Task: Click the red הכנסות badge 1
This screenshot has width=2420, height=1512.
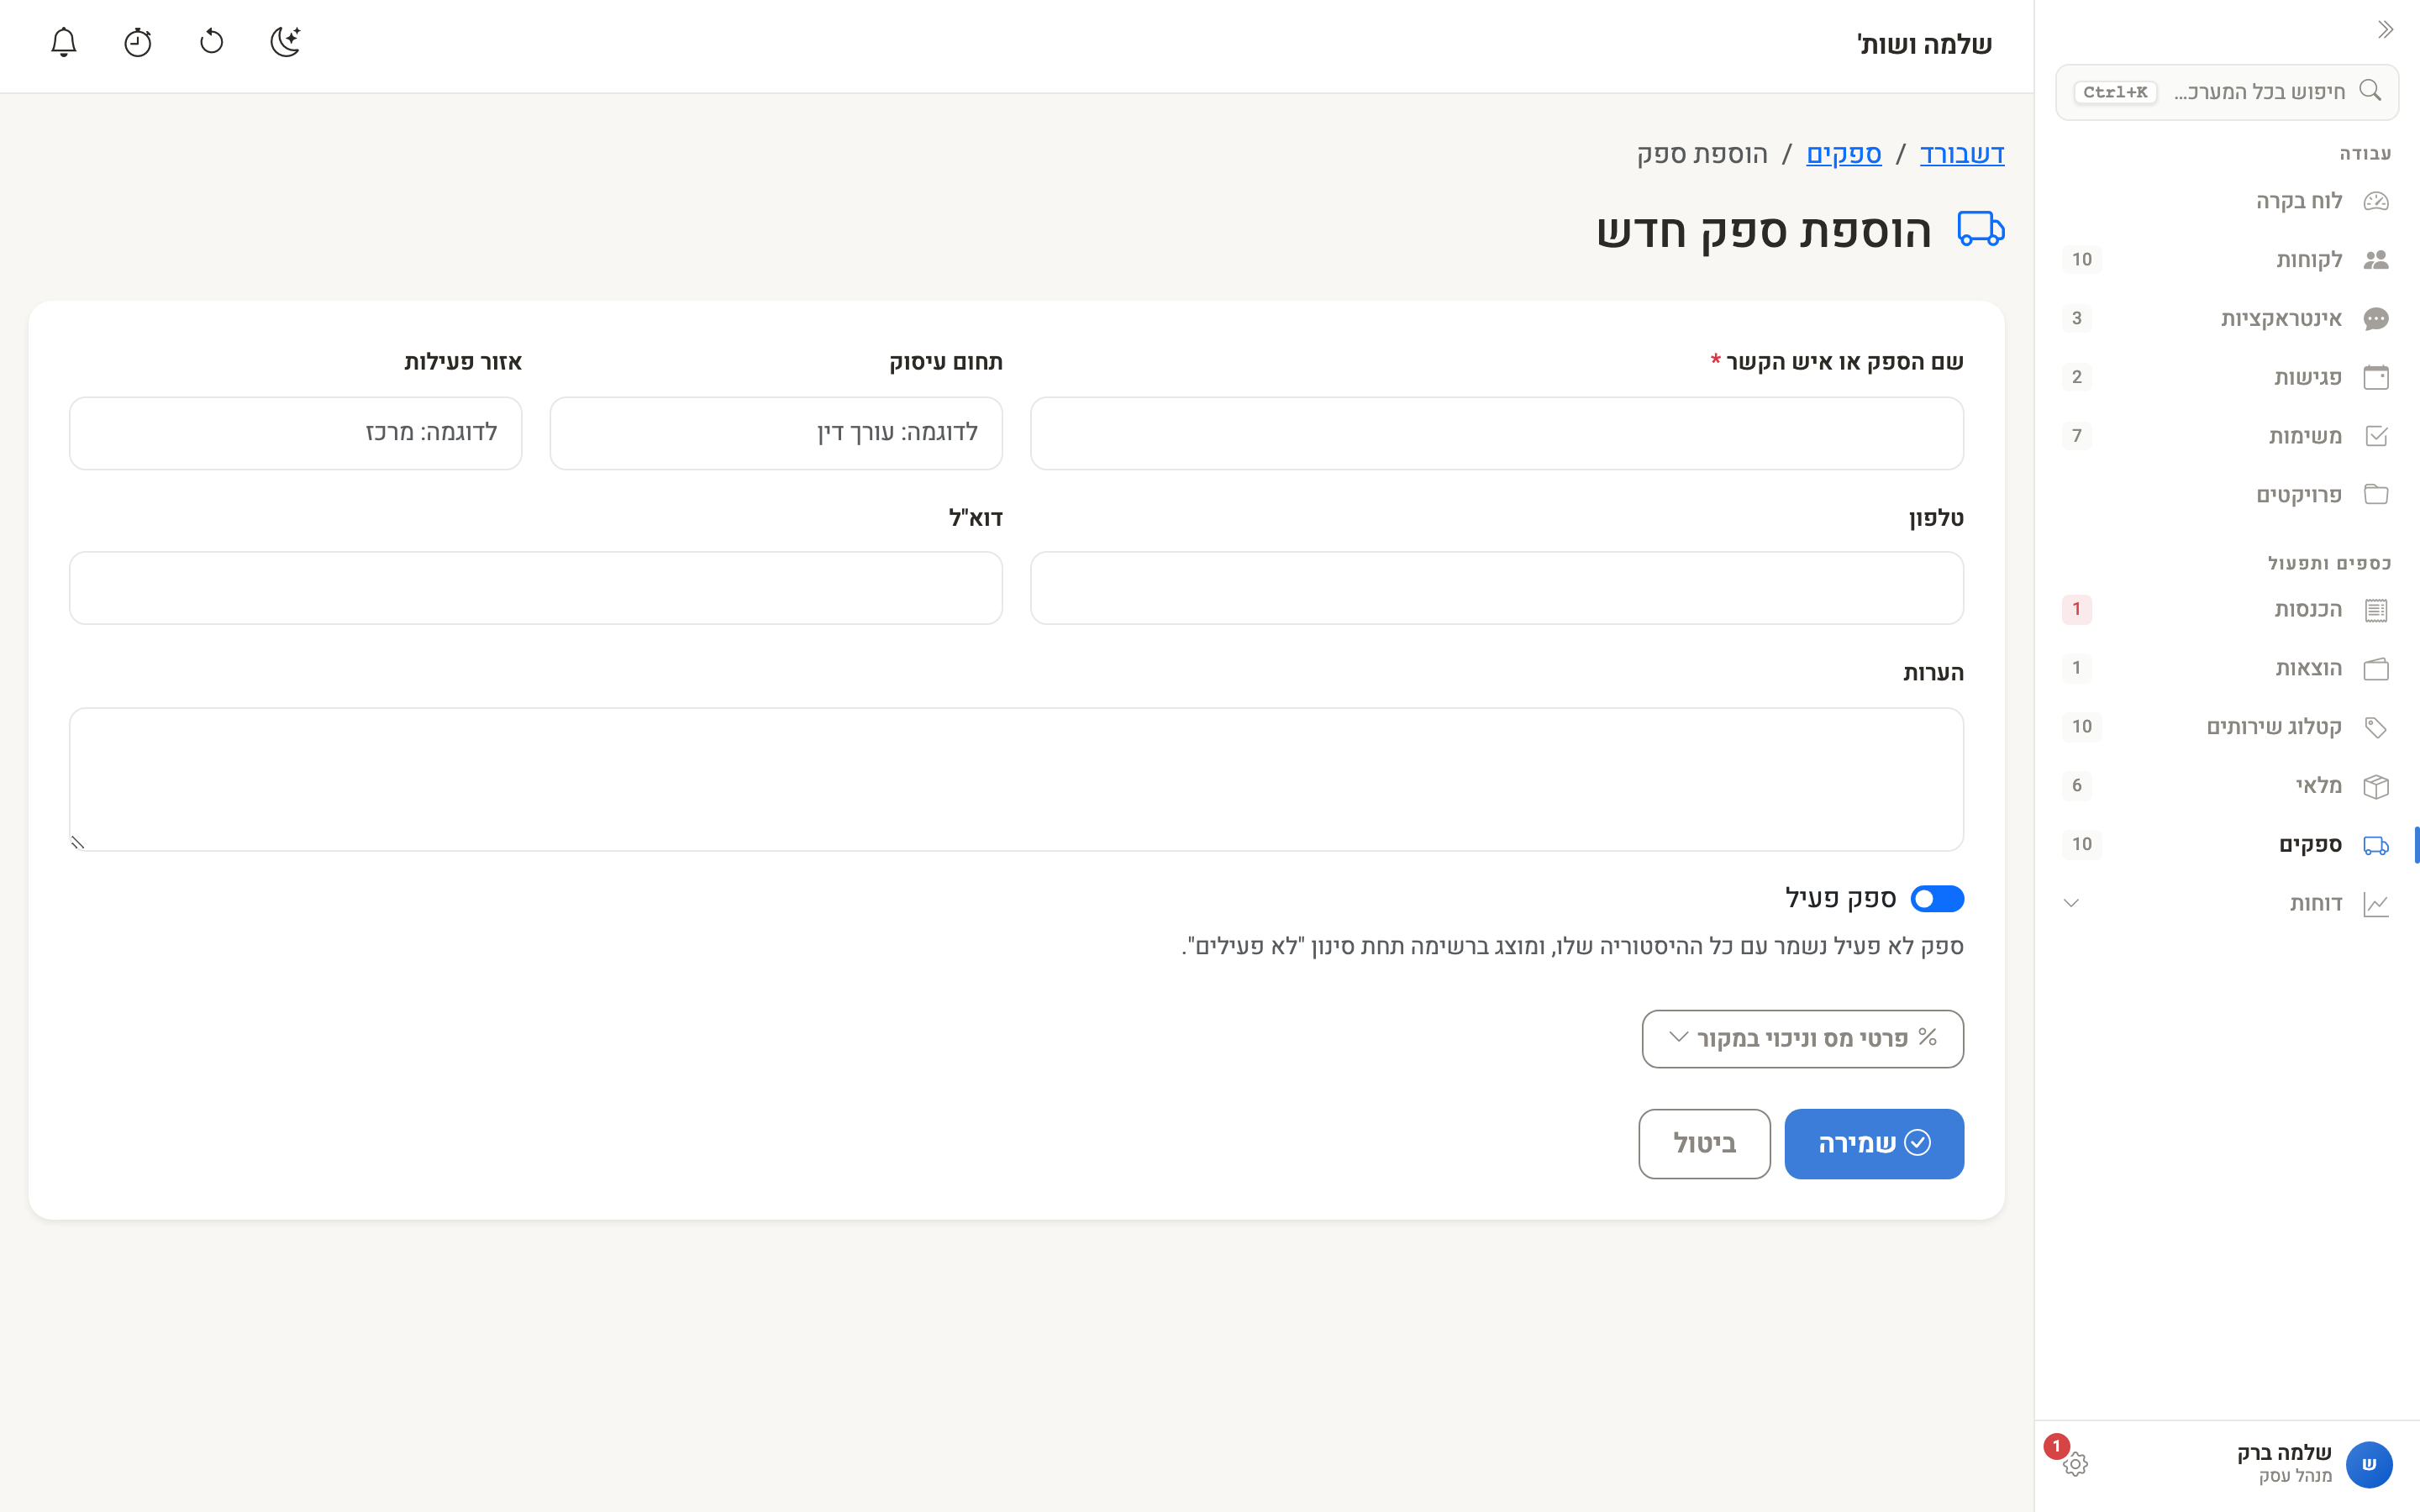Action: click(2076, 609)
